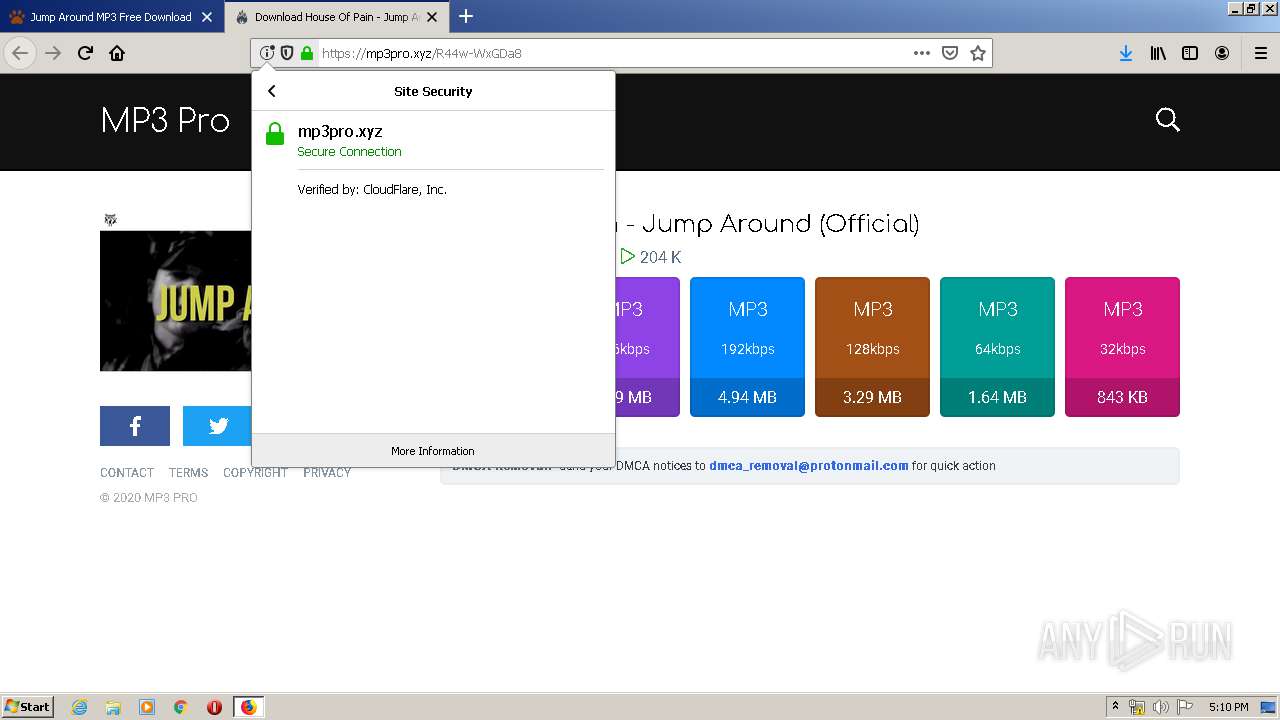Click Verified by: CloudFlare, Inc. text
The width and height of the screenshot is (1280, 720).
pyautogui.click(x=372, y=189)
